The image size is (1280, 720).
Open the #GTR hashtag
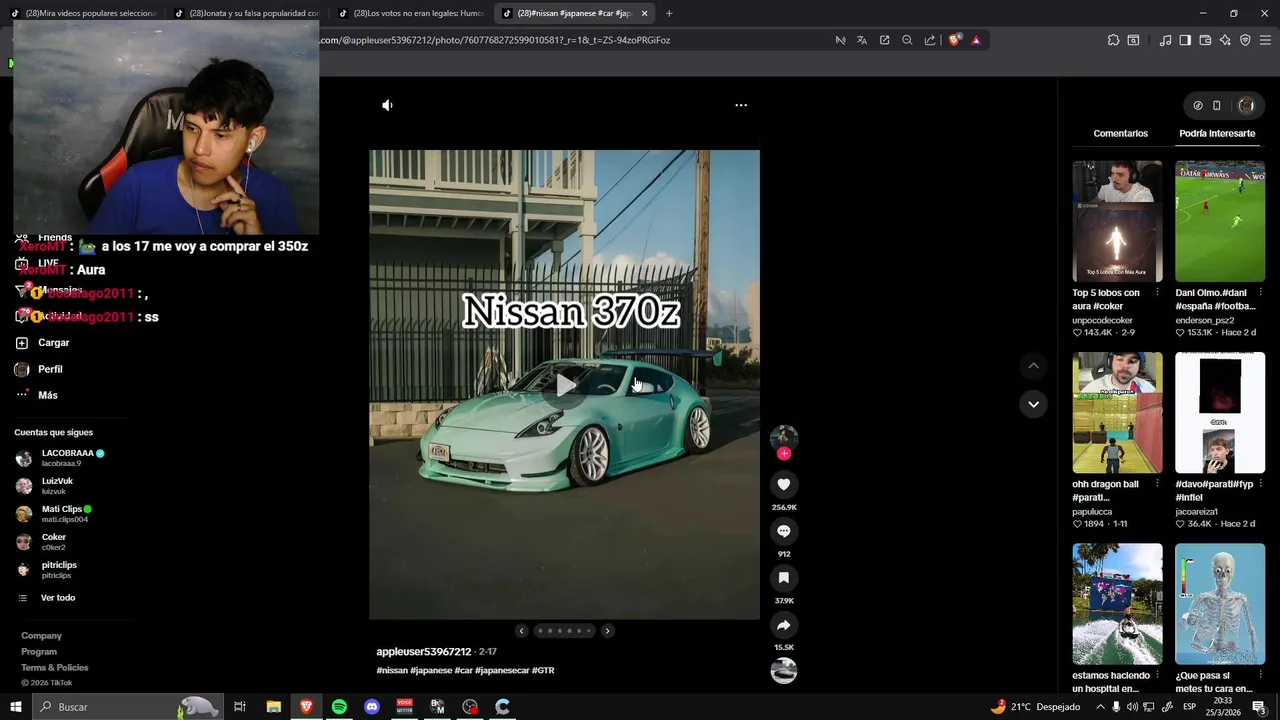point(543,670)
